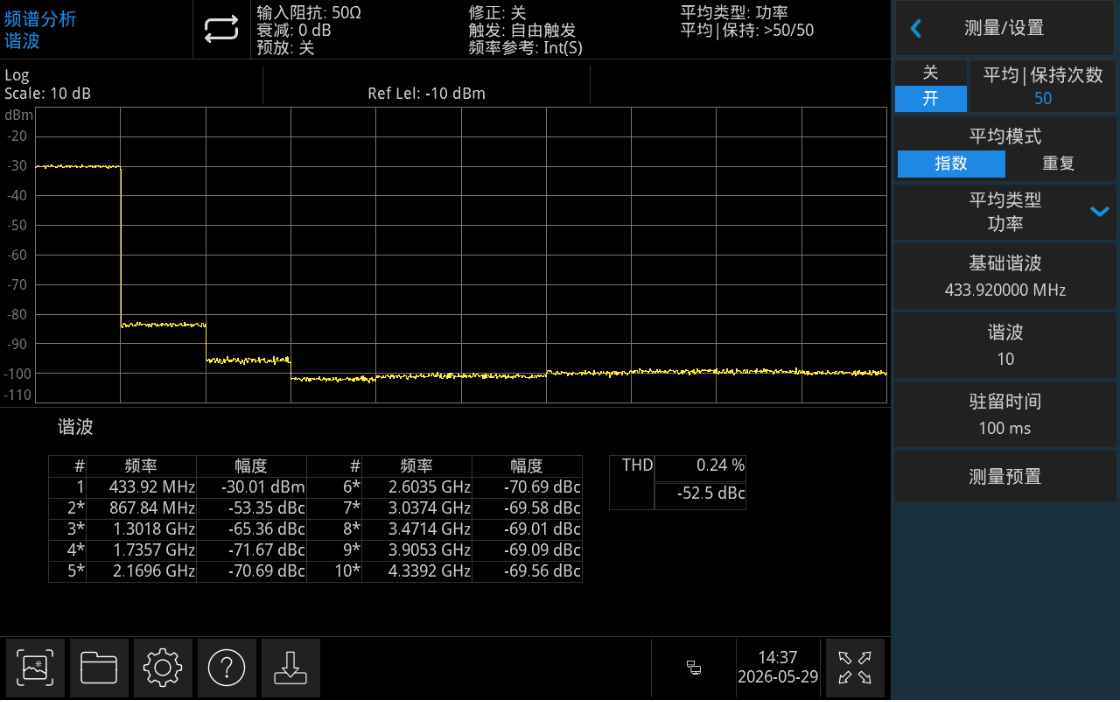
Task: Click the 平均|保持: >50/50 status text
Action: (x=747, y=30)
